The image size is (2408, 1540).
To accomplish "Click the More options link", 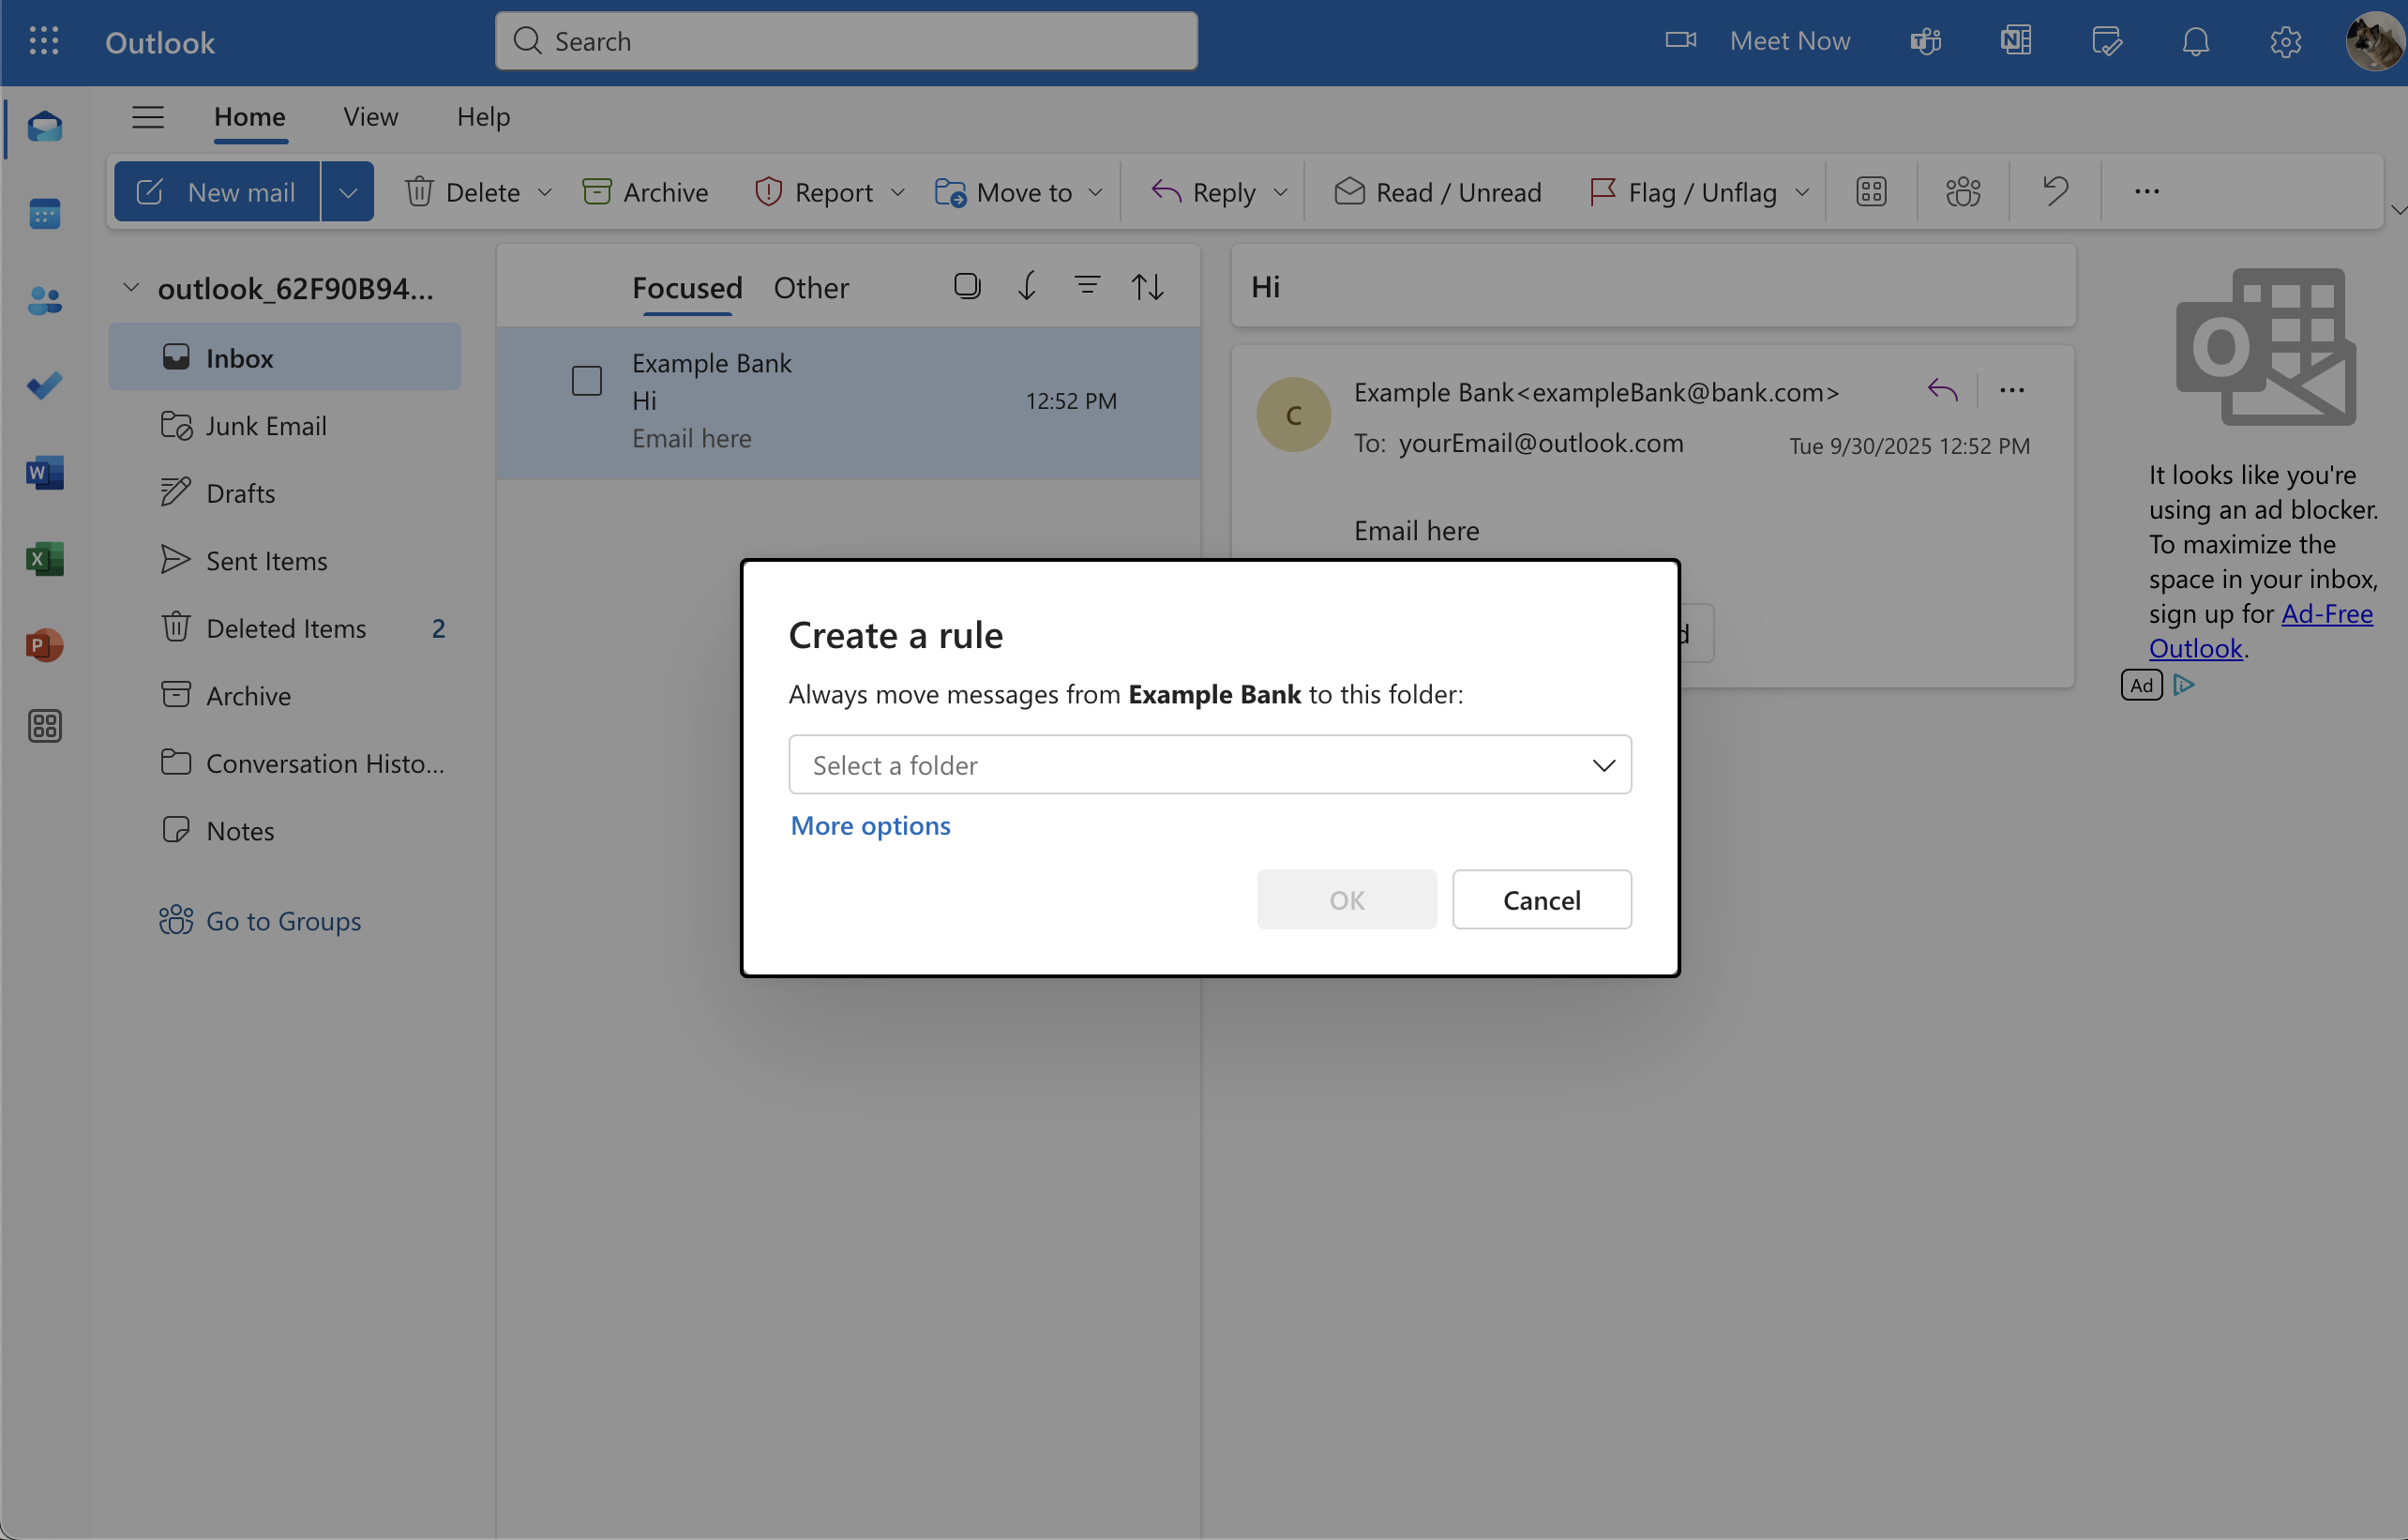I will [x=870, y=825].
